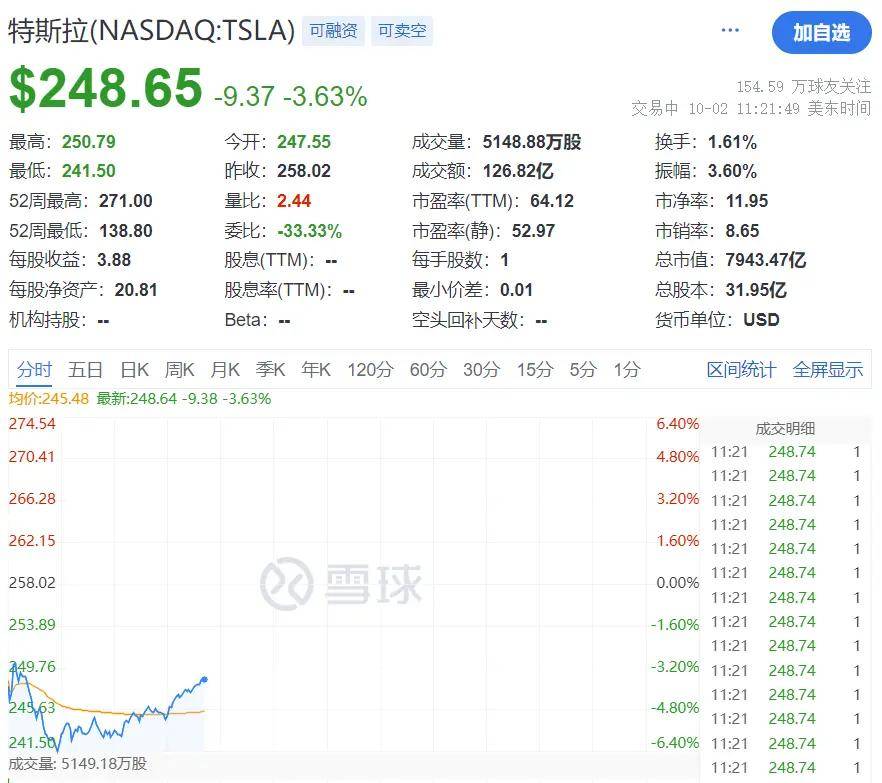882x783 pixels.
Task: Enable 全屏显示 fullscreen chart display
Action: tap(829, 369)
